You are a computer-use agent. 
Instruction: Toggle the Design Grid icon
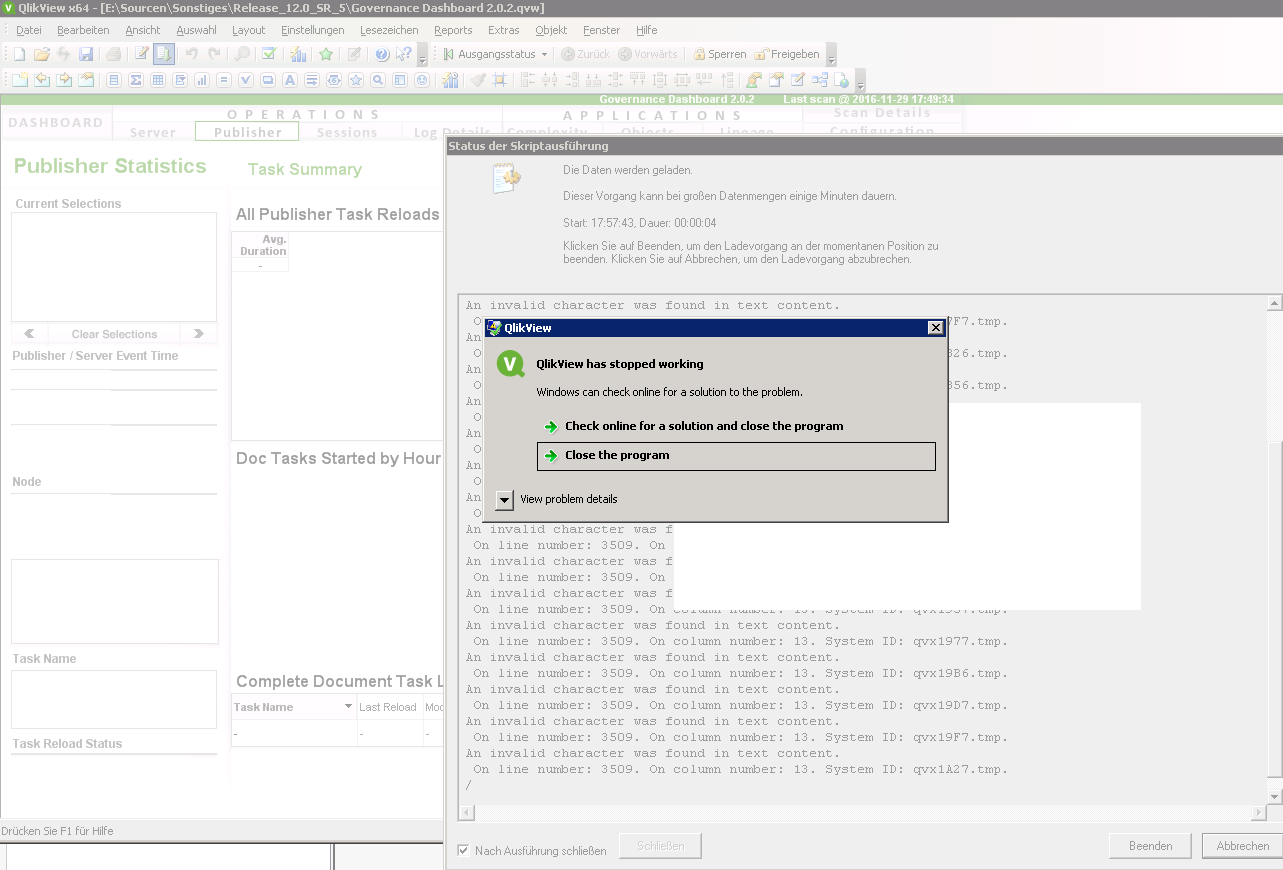[499, 80]
